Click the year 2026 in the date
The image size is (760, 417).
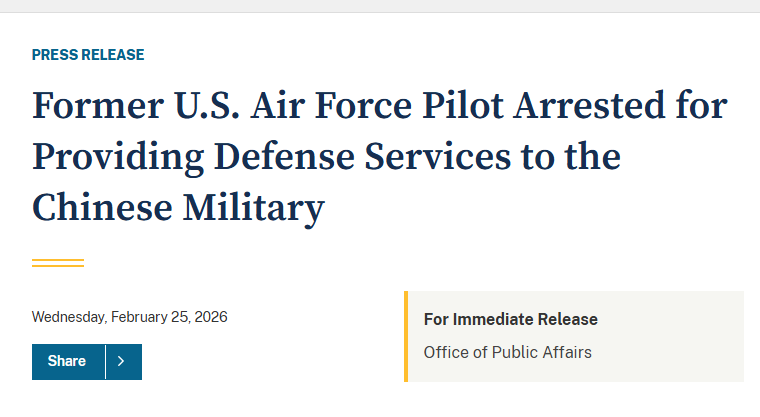[211, 317]
